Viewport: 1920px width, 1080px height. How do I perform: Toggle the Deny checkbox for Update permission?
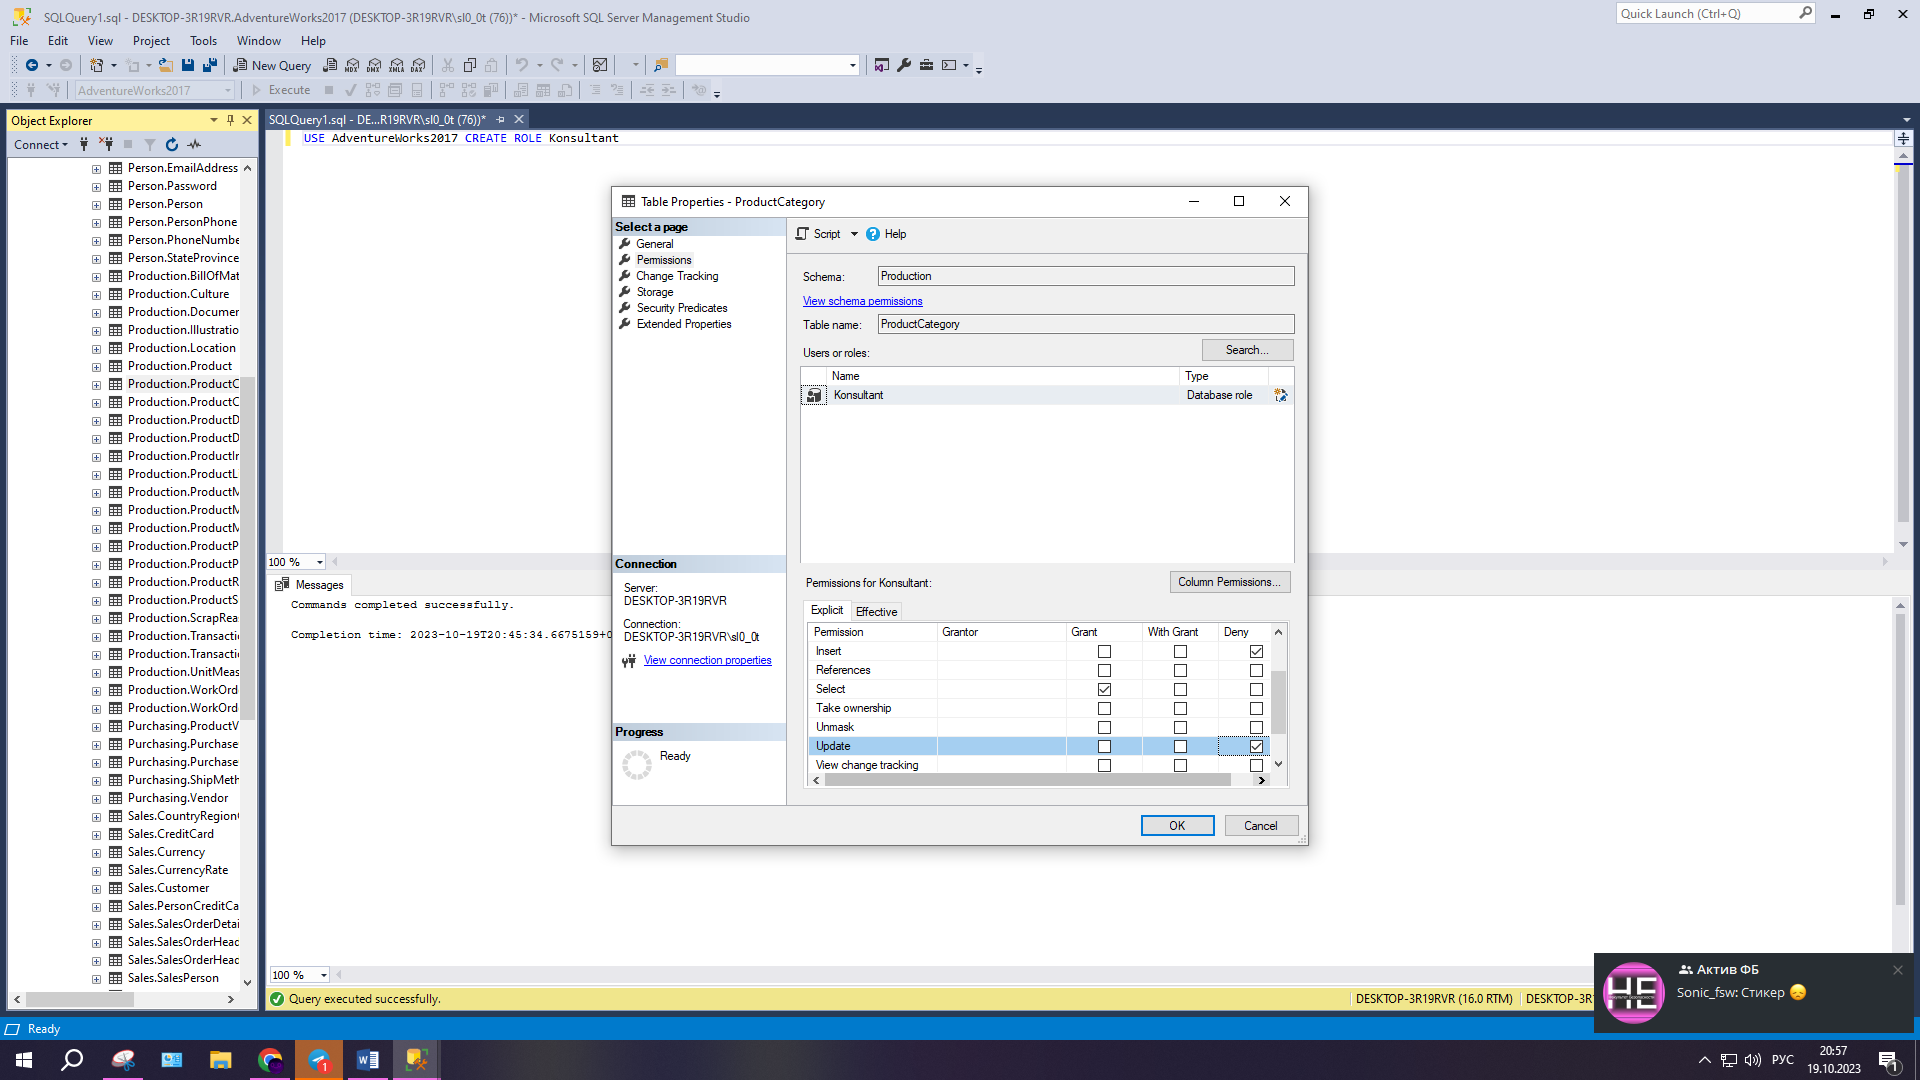point(1256,747)
